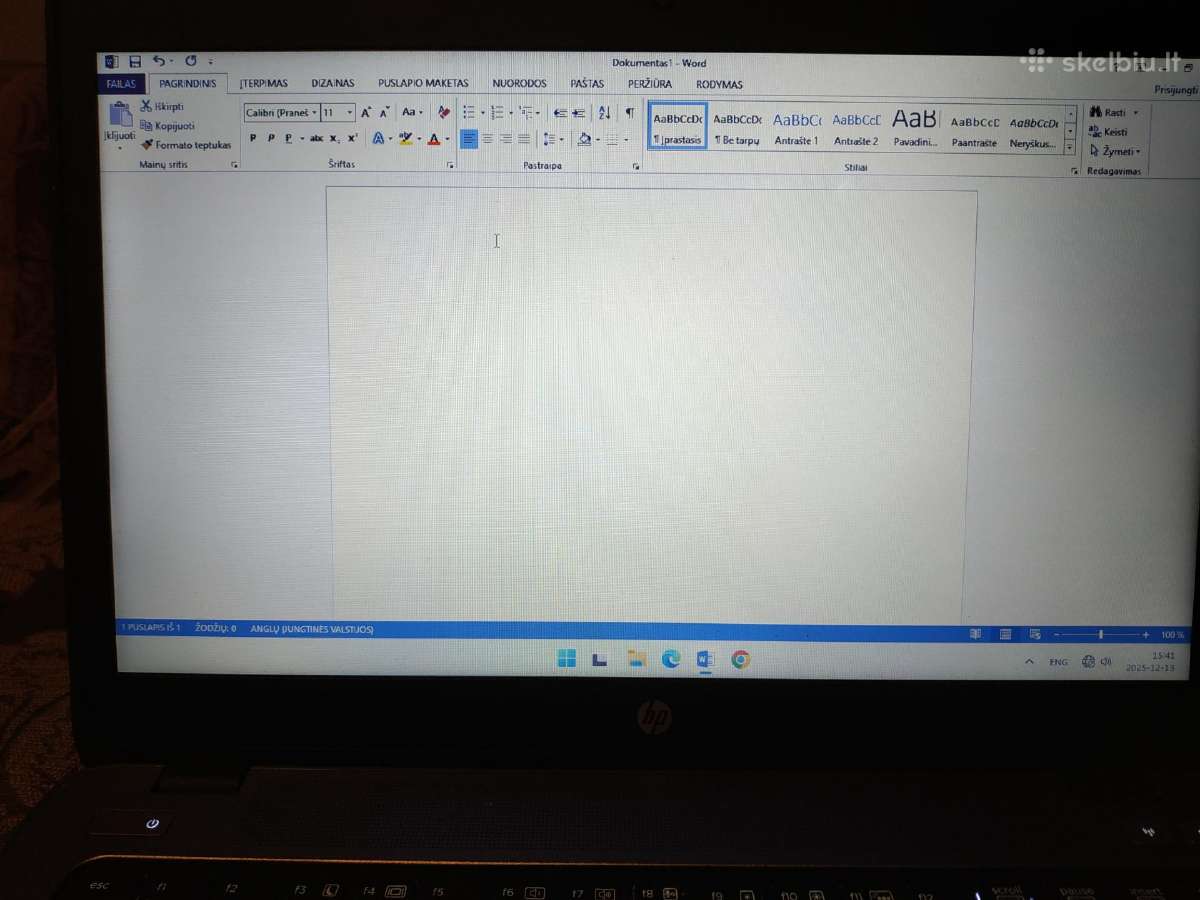Adjust the zoom slider handle
The image size is (1200, 900).
[1101, 635]
